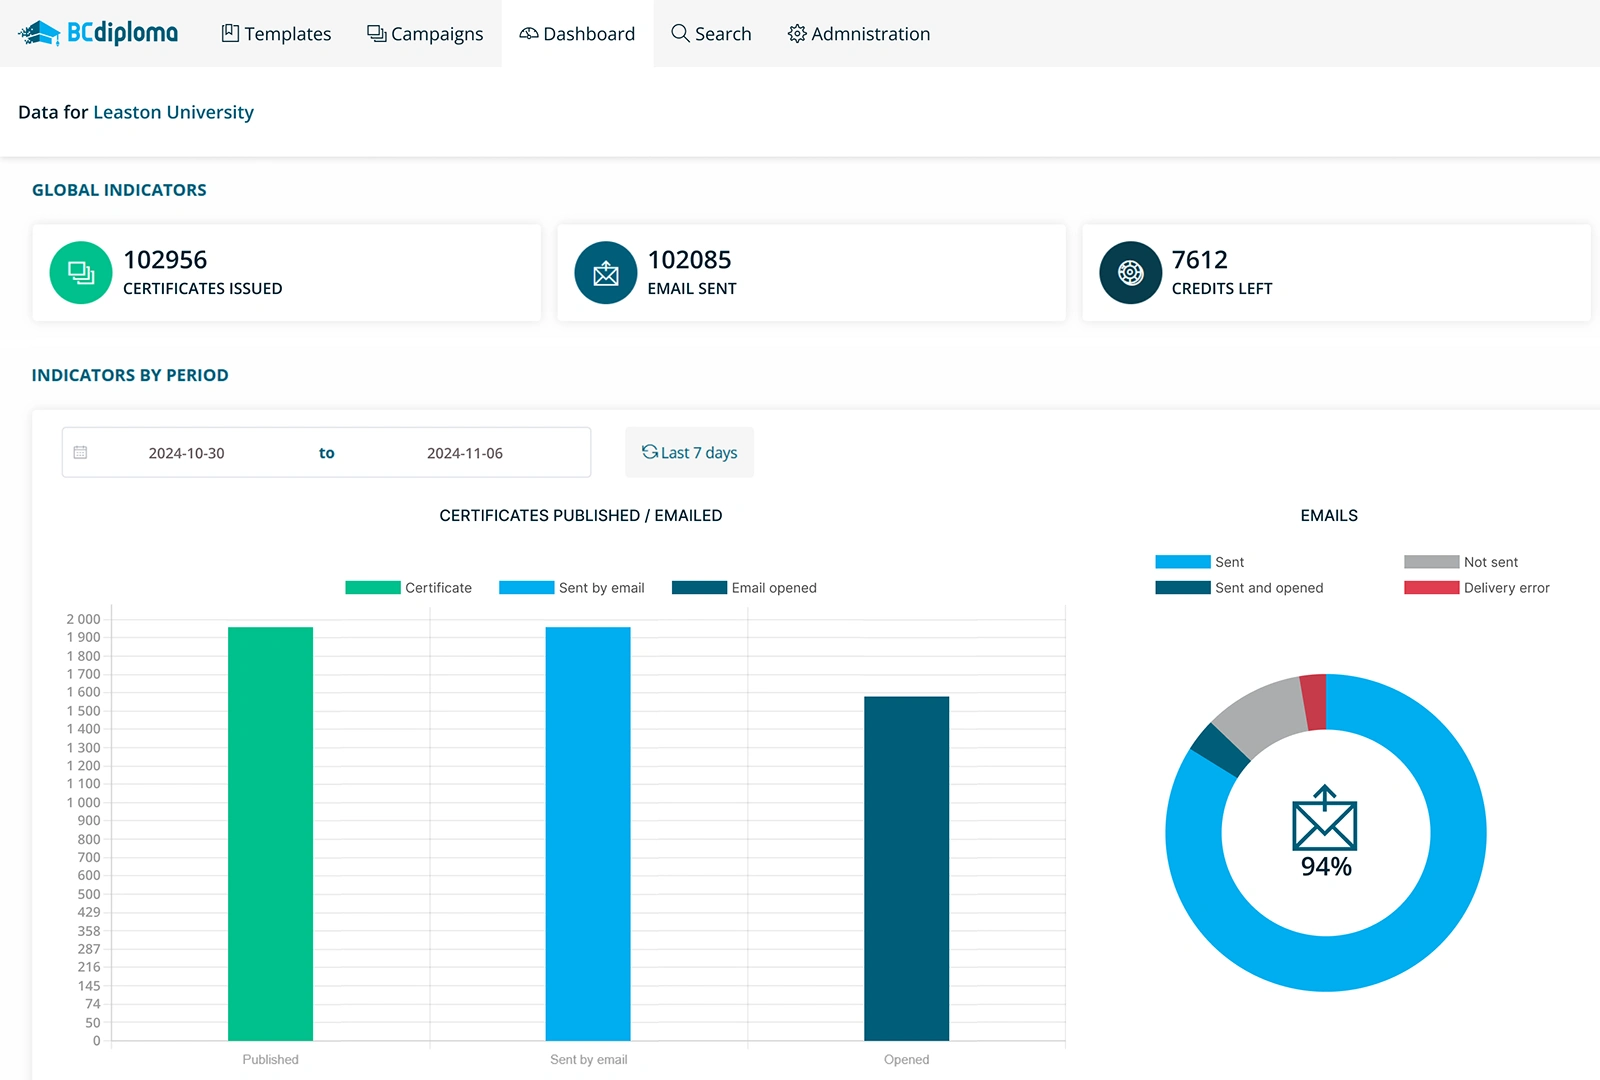Toggle the Certificate legend entry
The image size is (1600, 1080).
click(x=411, y=587)
